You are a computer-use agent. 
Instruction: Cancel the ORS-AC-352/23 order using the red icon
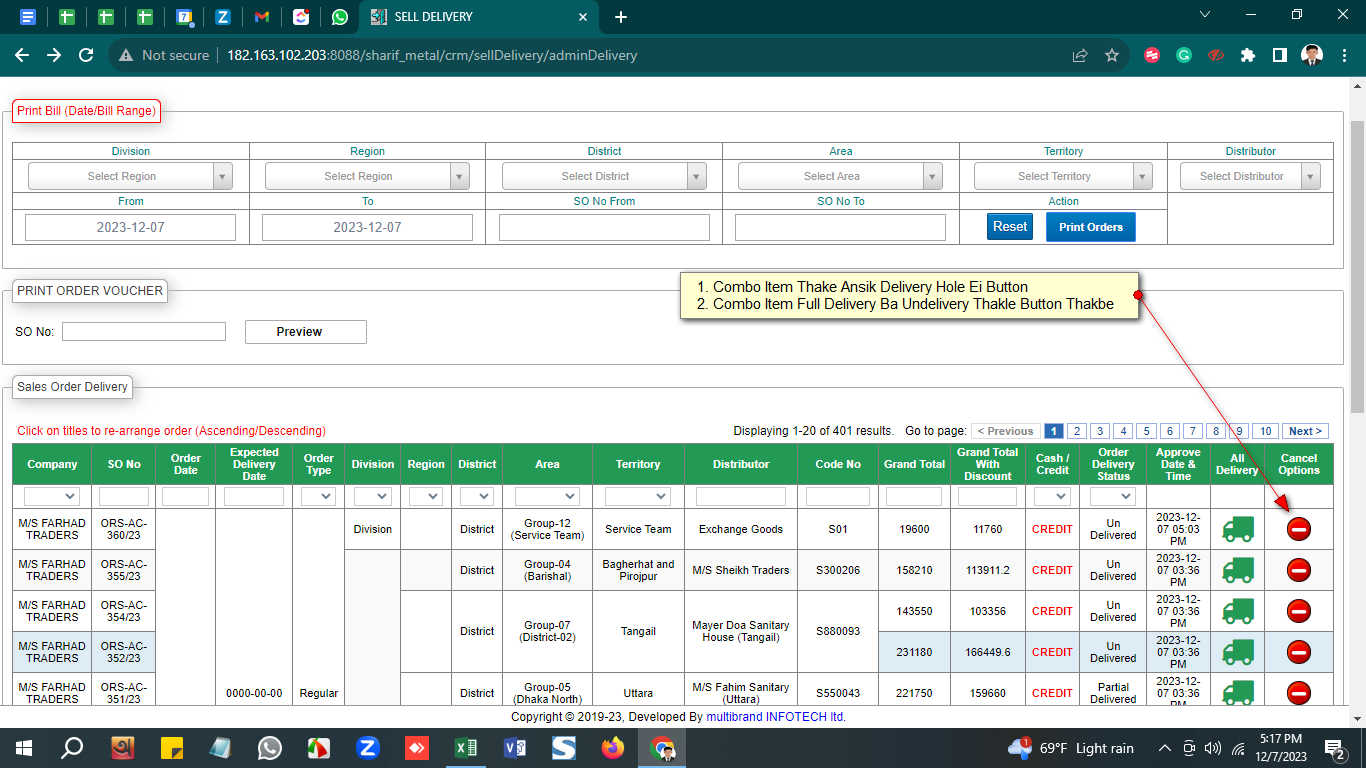coord(1298,652)
